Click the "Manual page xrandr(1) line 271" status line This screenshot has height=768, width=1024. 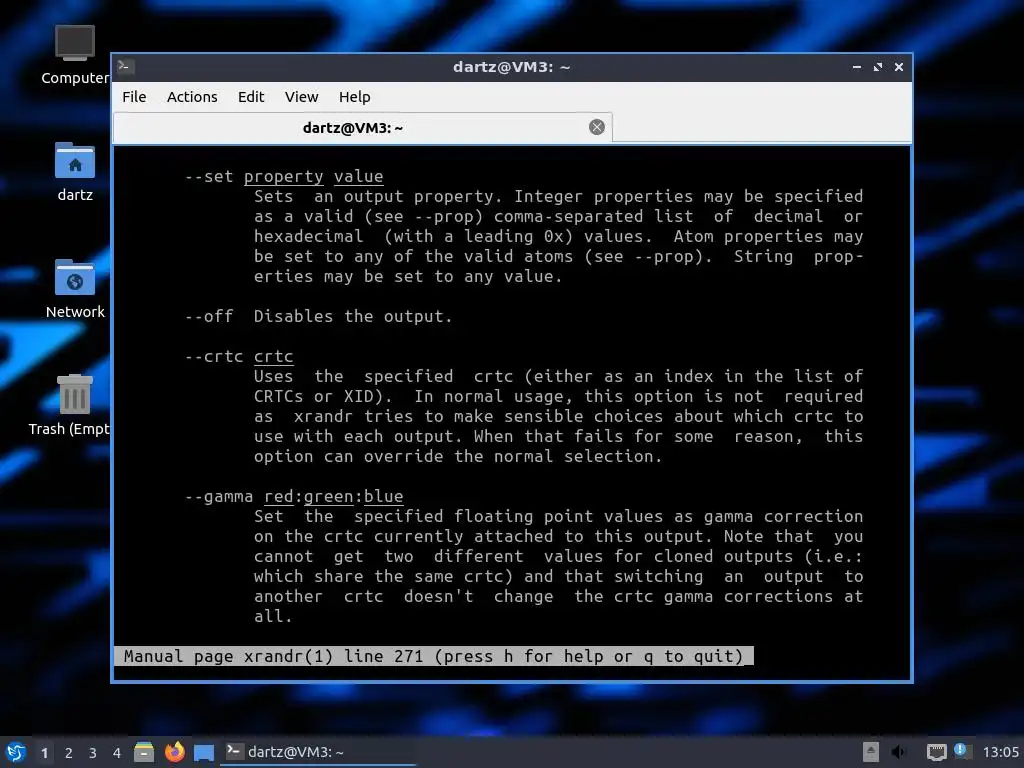point(434,656)
